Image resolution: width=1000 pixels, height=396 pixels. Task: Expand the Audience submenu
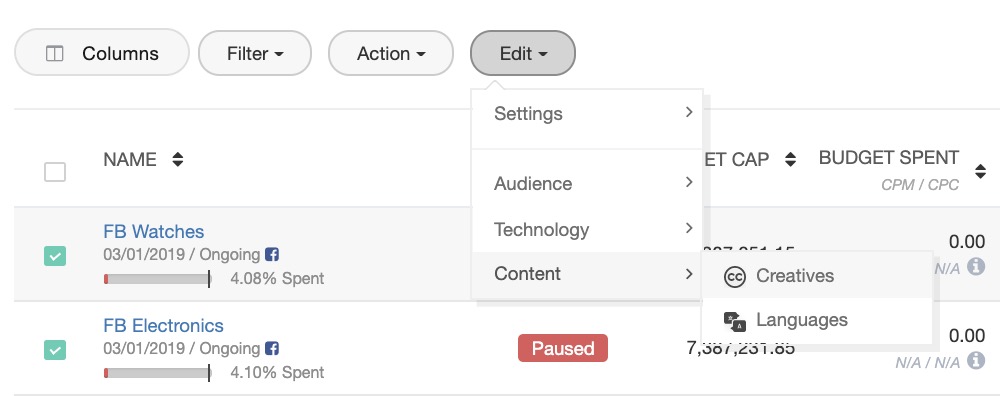[x=587, y=184]
